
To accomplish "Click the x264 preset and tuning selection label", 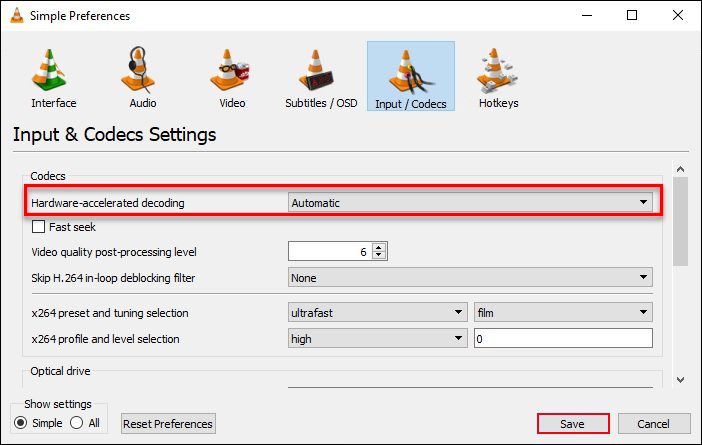I will tap(110, 313).
